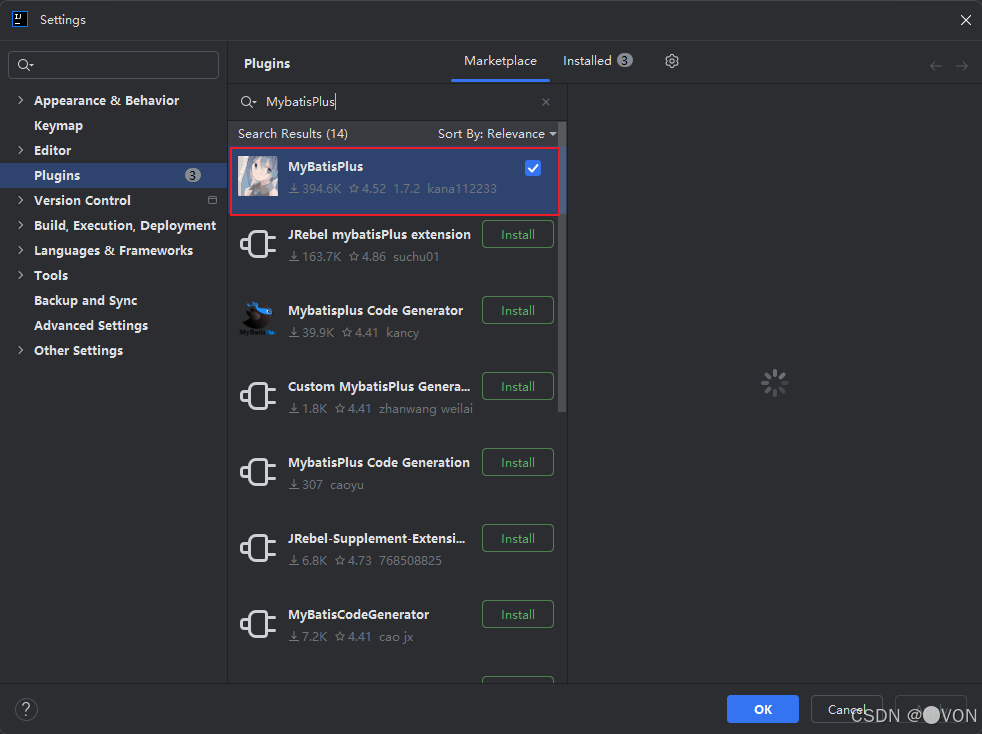Select Advanced Settings item
982x734 pixels.
[x=91, y=326]
